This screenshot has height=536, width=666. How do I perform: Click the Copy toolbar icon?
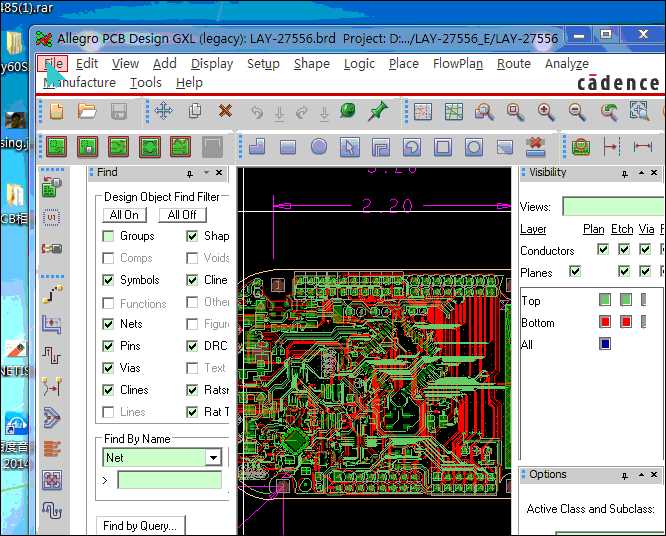coord(195,111)
